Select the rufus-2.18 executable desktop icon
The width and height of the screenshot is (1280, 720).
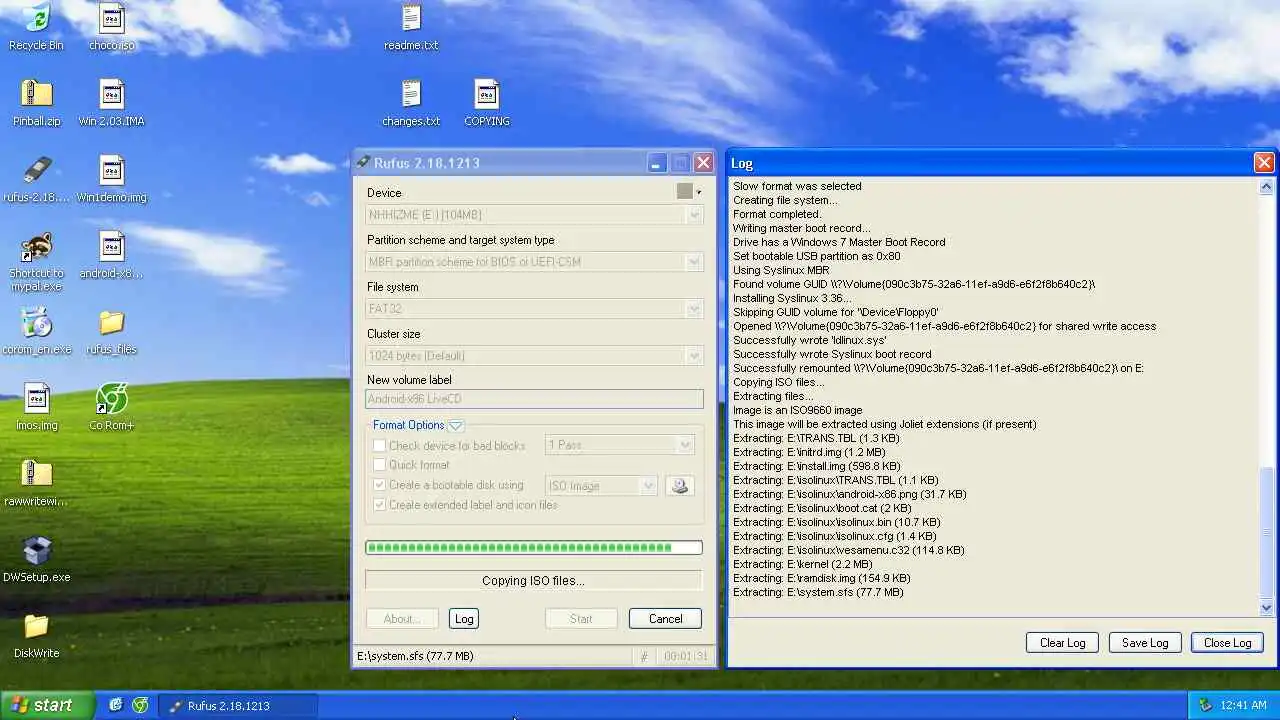pos(36,178)
